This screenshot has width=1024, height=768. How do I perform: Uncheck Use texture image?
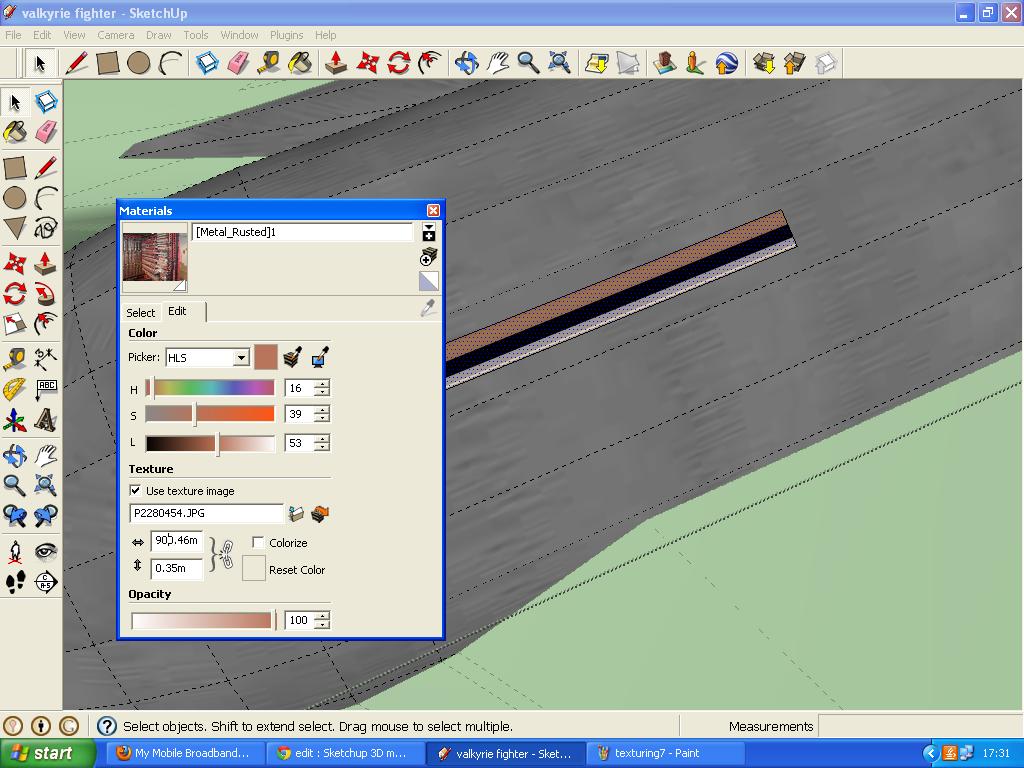click(136, 491)
